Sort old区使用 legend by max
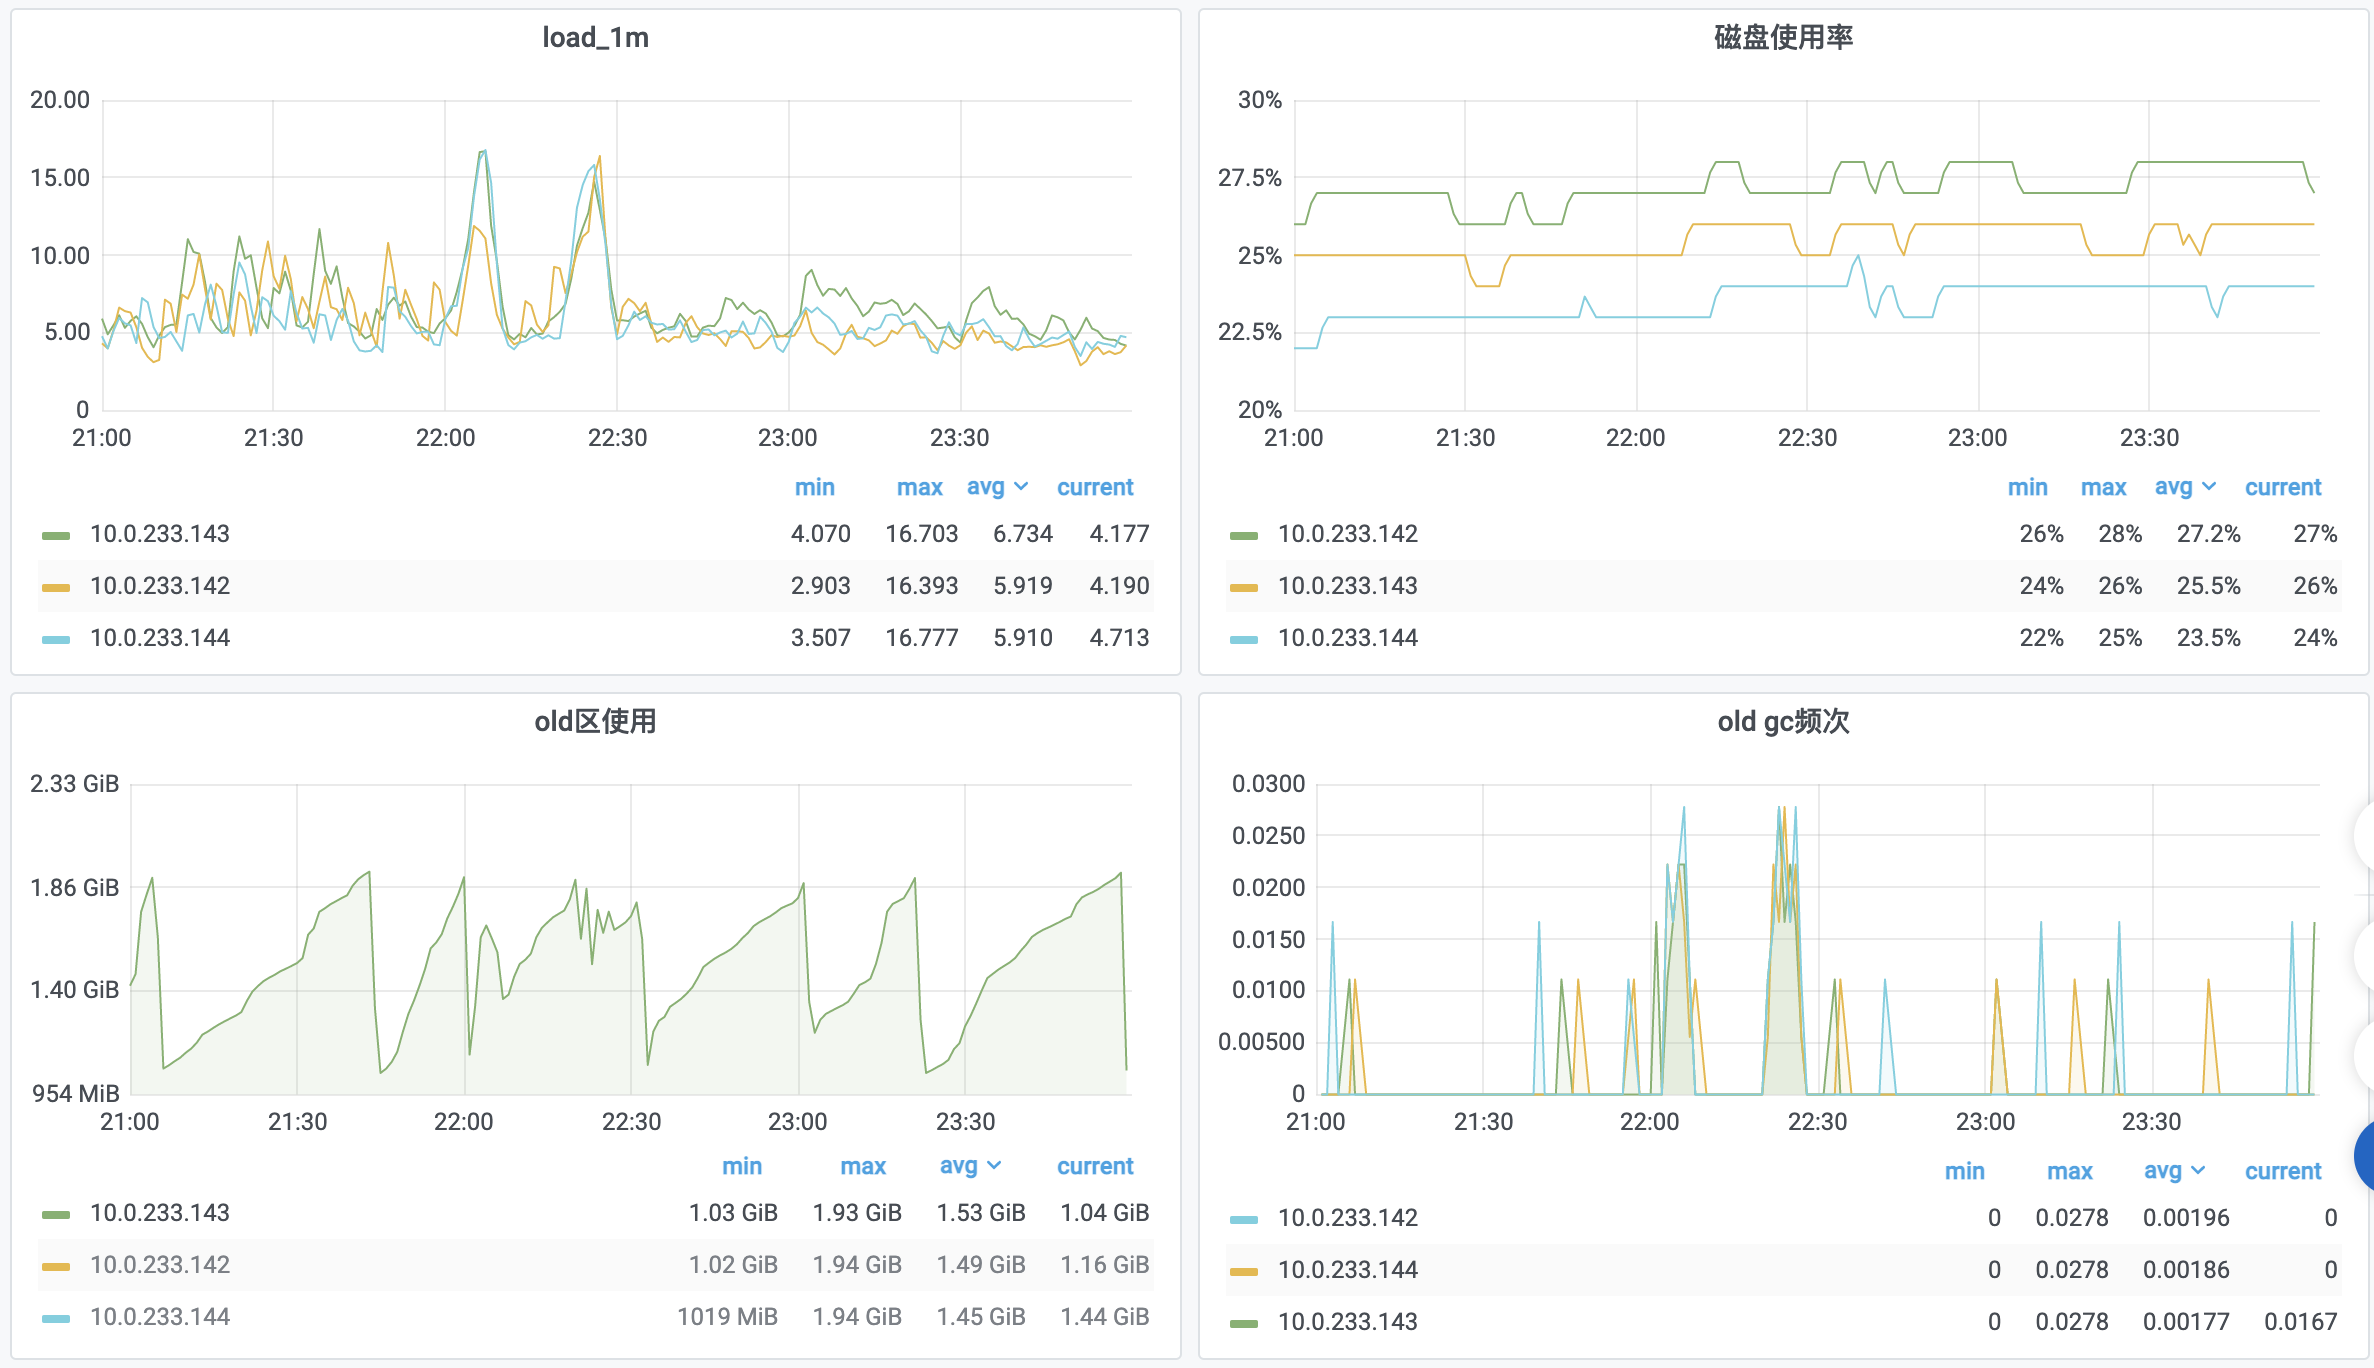 (x=863, y=1166)
